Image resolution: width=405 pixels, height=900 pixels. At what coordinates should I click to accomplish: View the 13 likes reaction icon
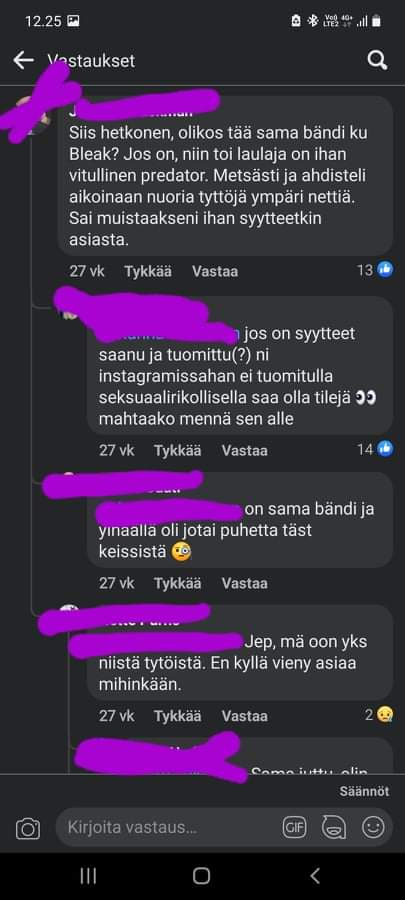click(385, 270)
